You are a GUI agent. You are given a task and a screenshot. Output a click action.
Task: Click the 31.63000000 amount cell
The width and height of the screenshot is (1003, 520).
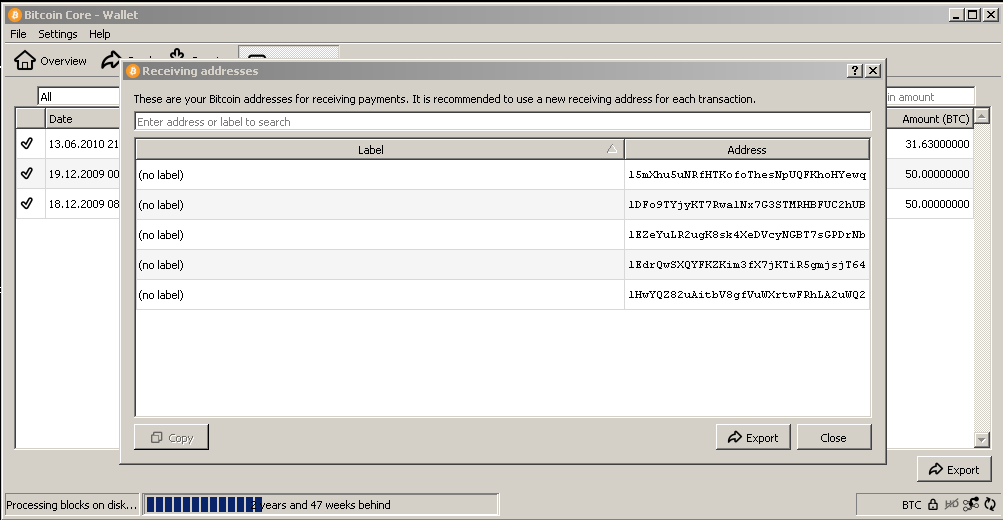pos(929,144)
